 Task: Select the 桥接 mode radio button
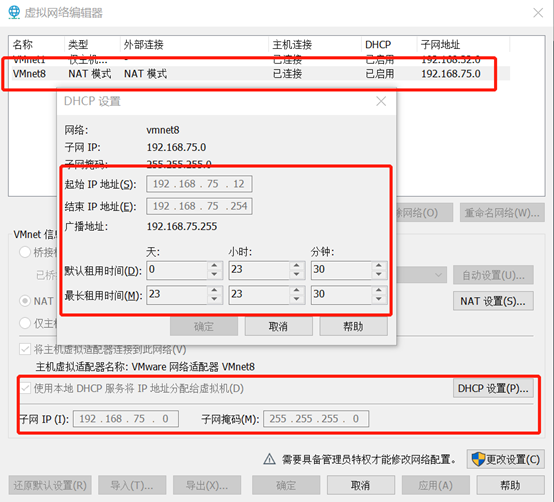click(x=25, y=252)
